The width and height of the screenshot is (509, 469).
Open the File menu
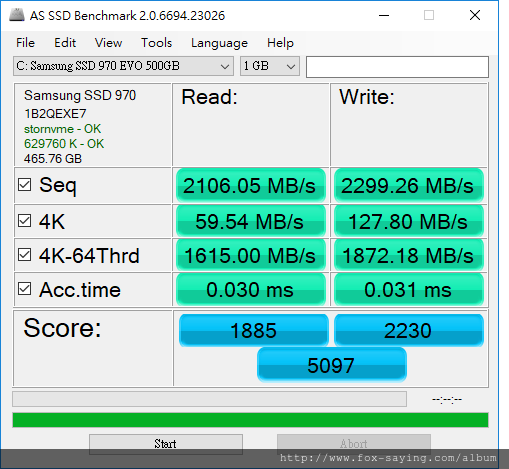click(x=25, y=43)
